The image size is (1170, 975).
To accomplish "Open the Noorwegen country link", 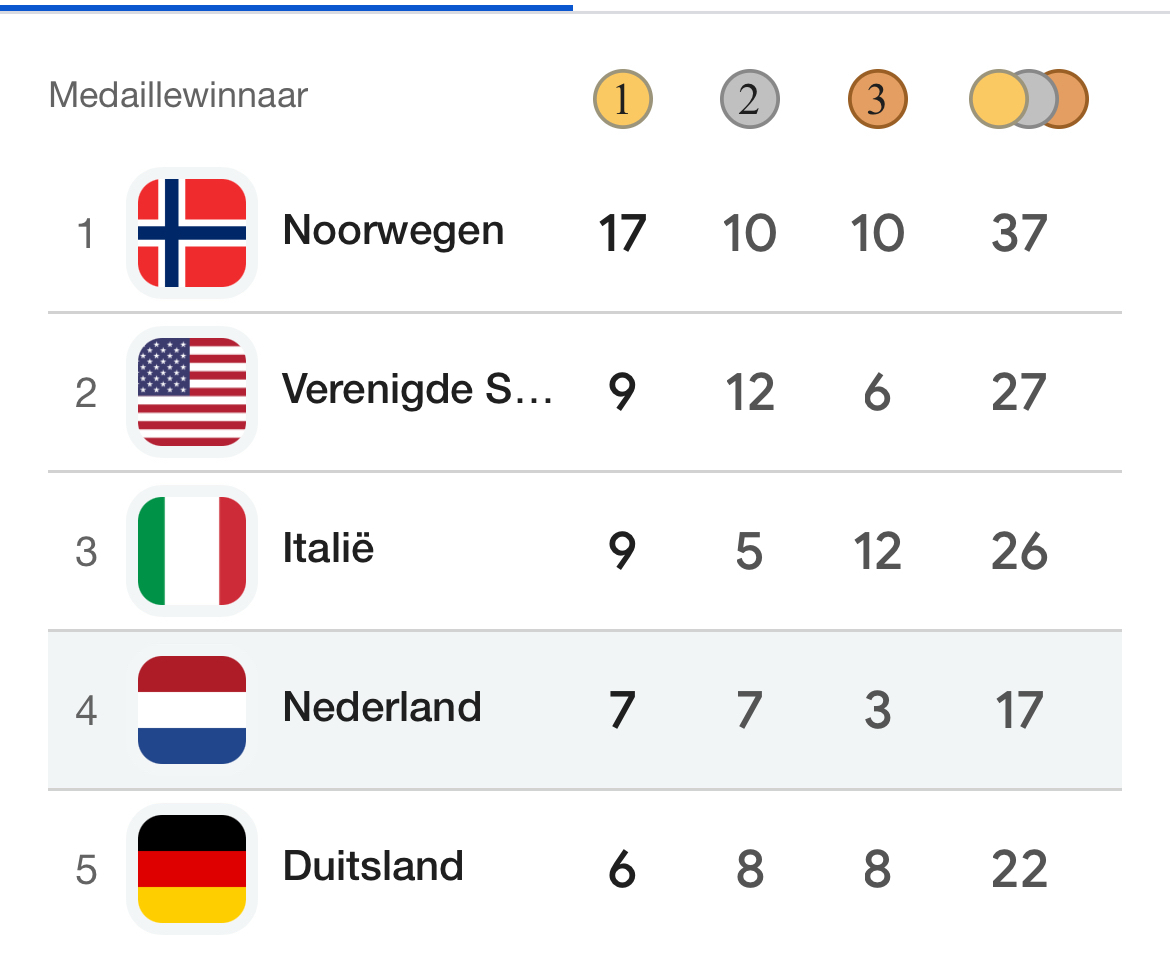I will coord(393,231).
